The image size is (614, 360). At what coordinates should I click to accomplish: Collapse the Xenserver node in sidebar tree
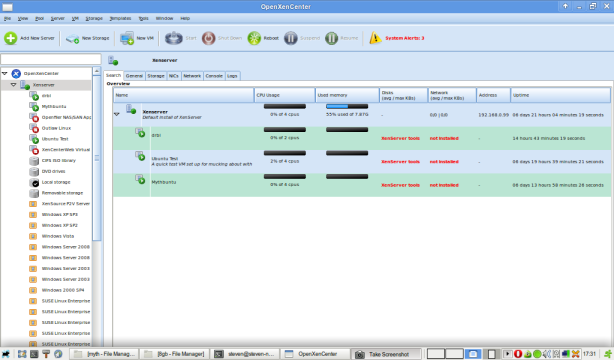tap(13, 85)
